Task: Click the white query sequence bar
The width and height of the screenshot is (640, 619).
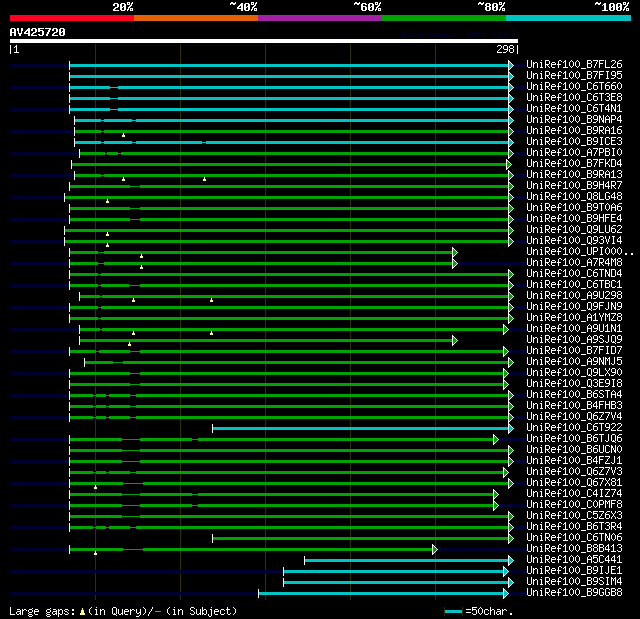Action: (x=264, y=41)
